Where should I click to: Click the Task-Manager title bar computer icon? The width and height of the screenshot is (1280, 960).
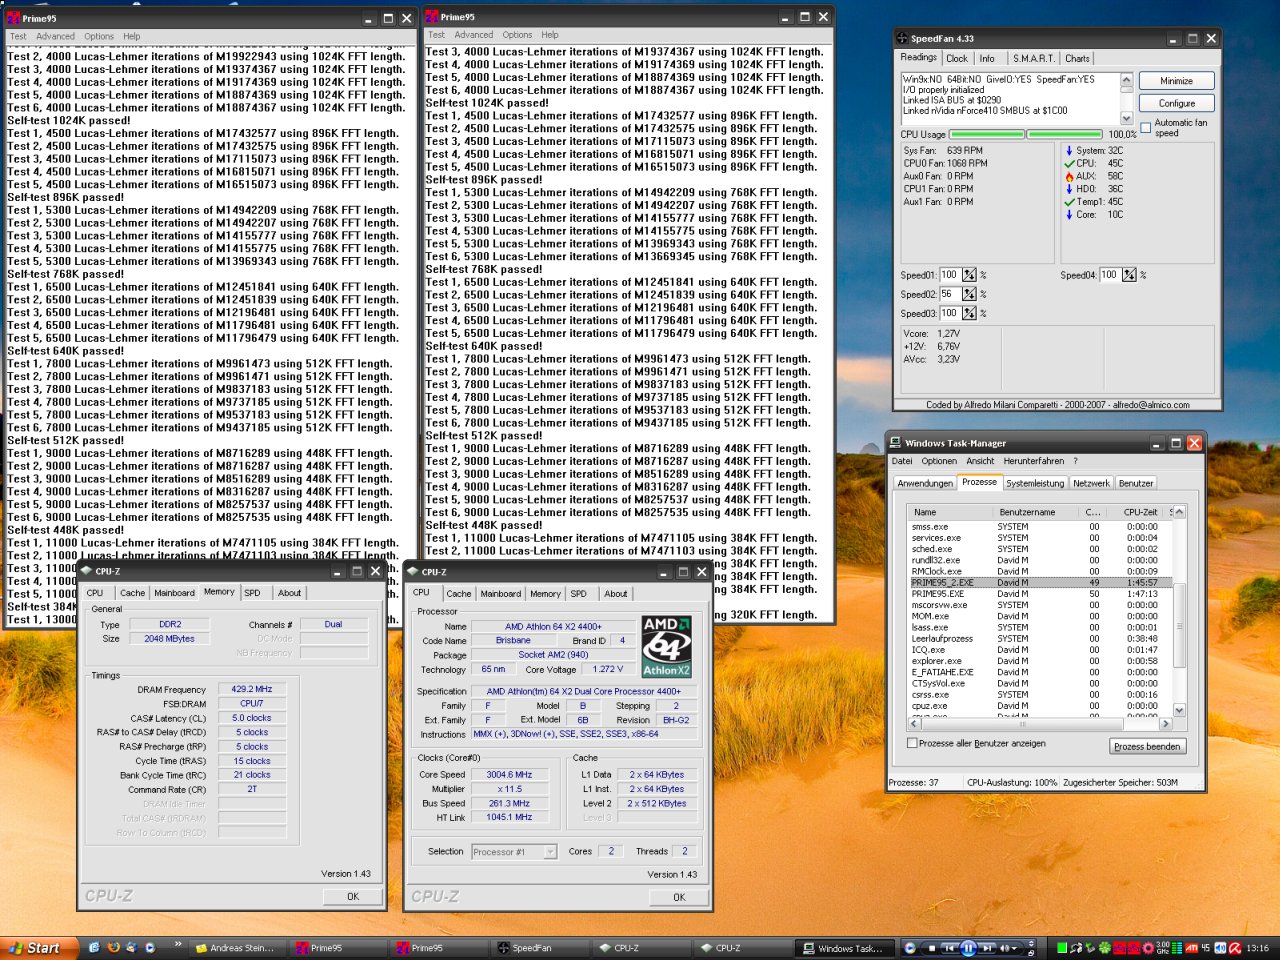[896, 443]
